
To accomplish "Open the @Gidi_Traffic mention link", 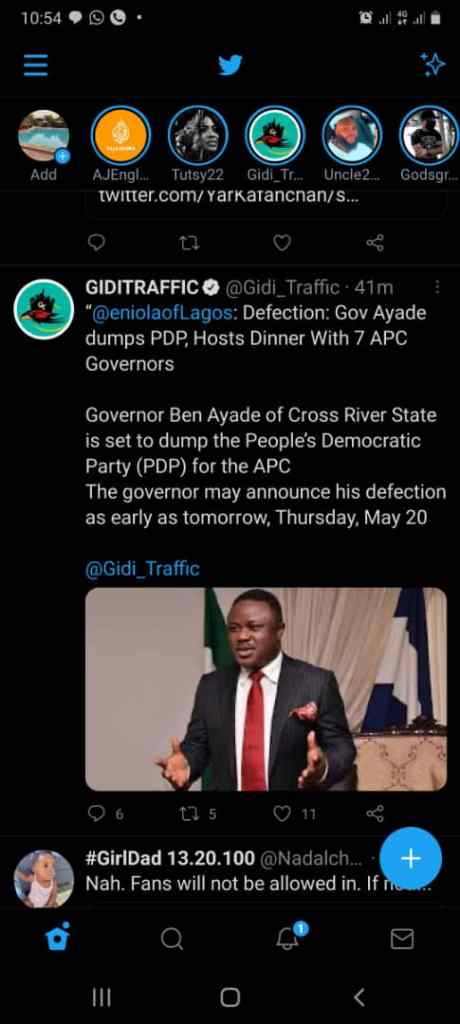I will click(x=142, y=569).
